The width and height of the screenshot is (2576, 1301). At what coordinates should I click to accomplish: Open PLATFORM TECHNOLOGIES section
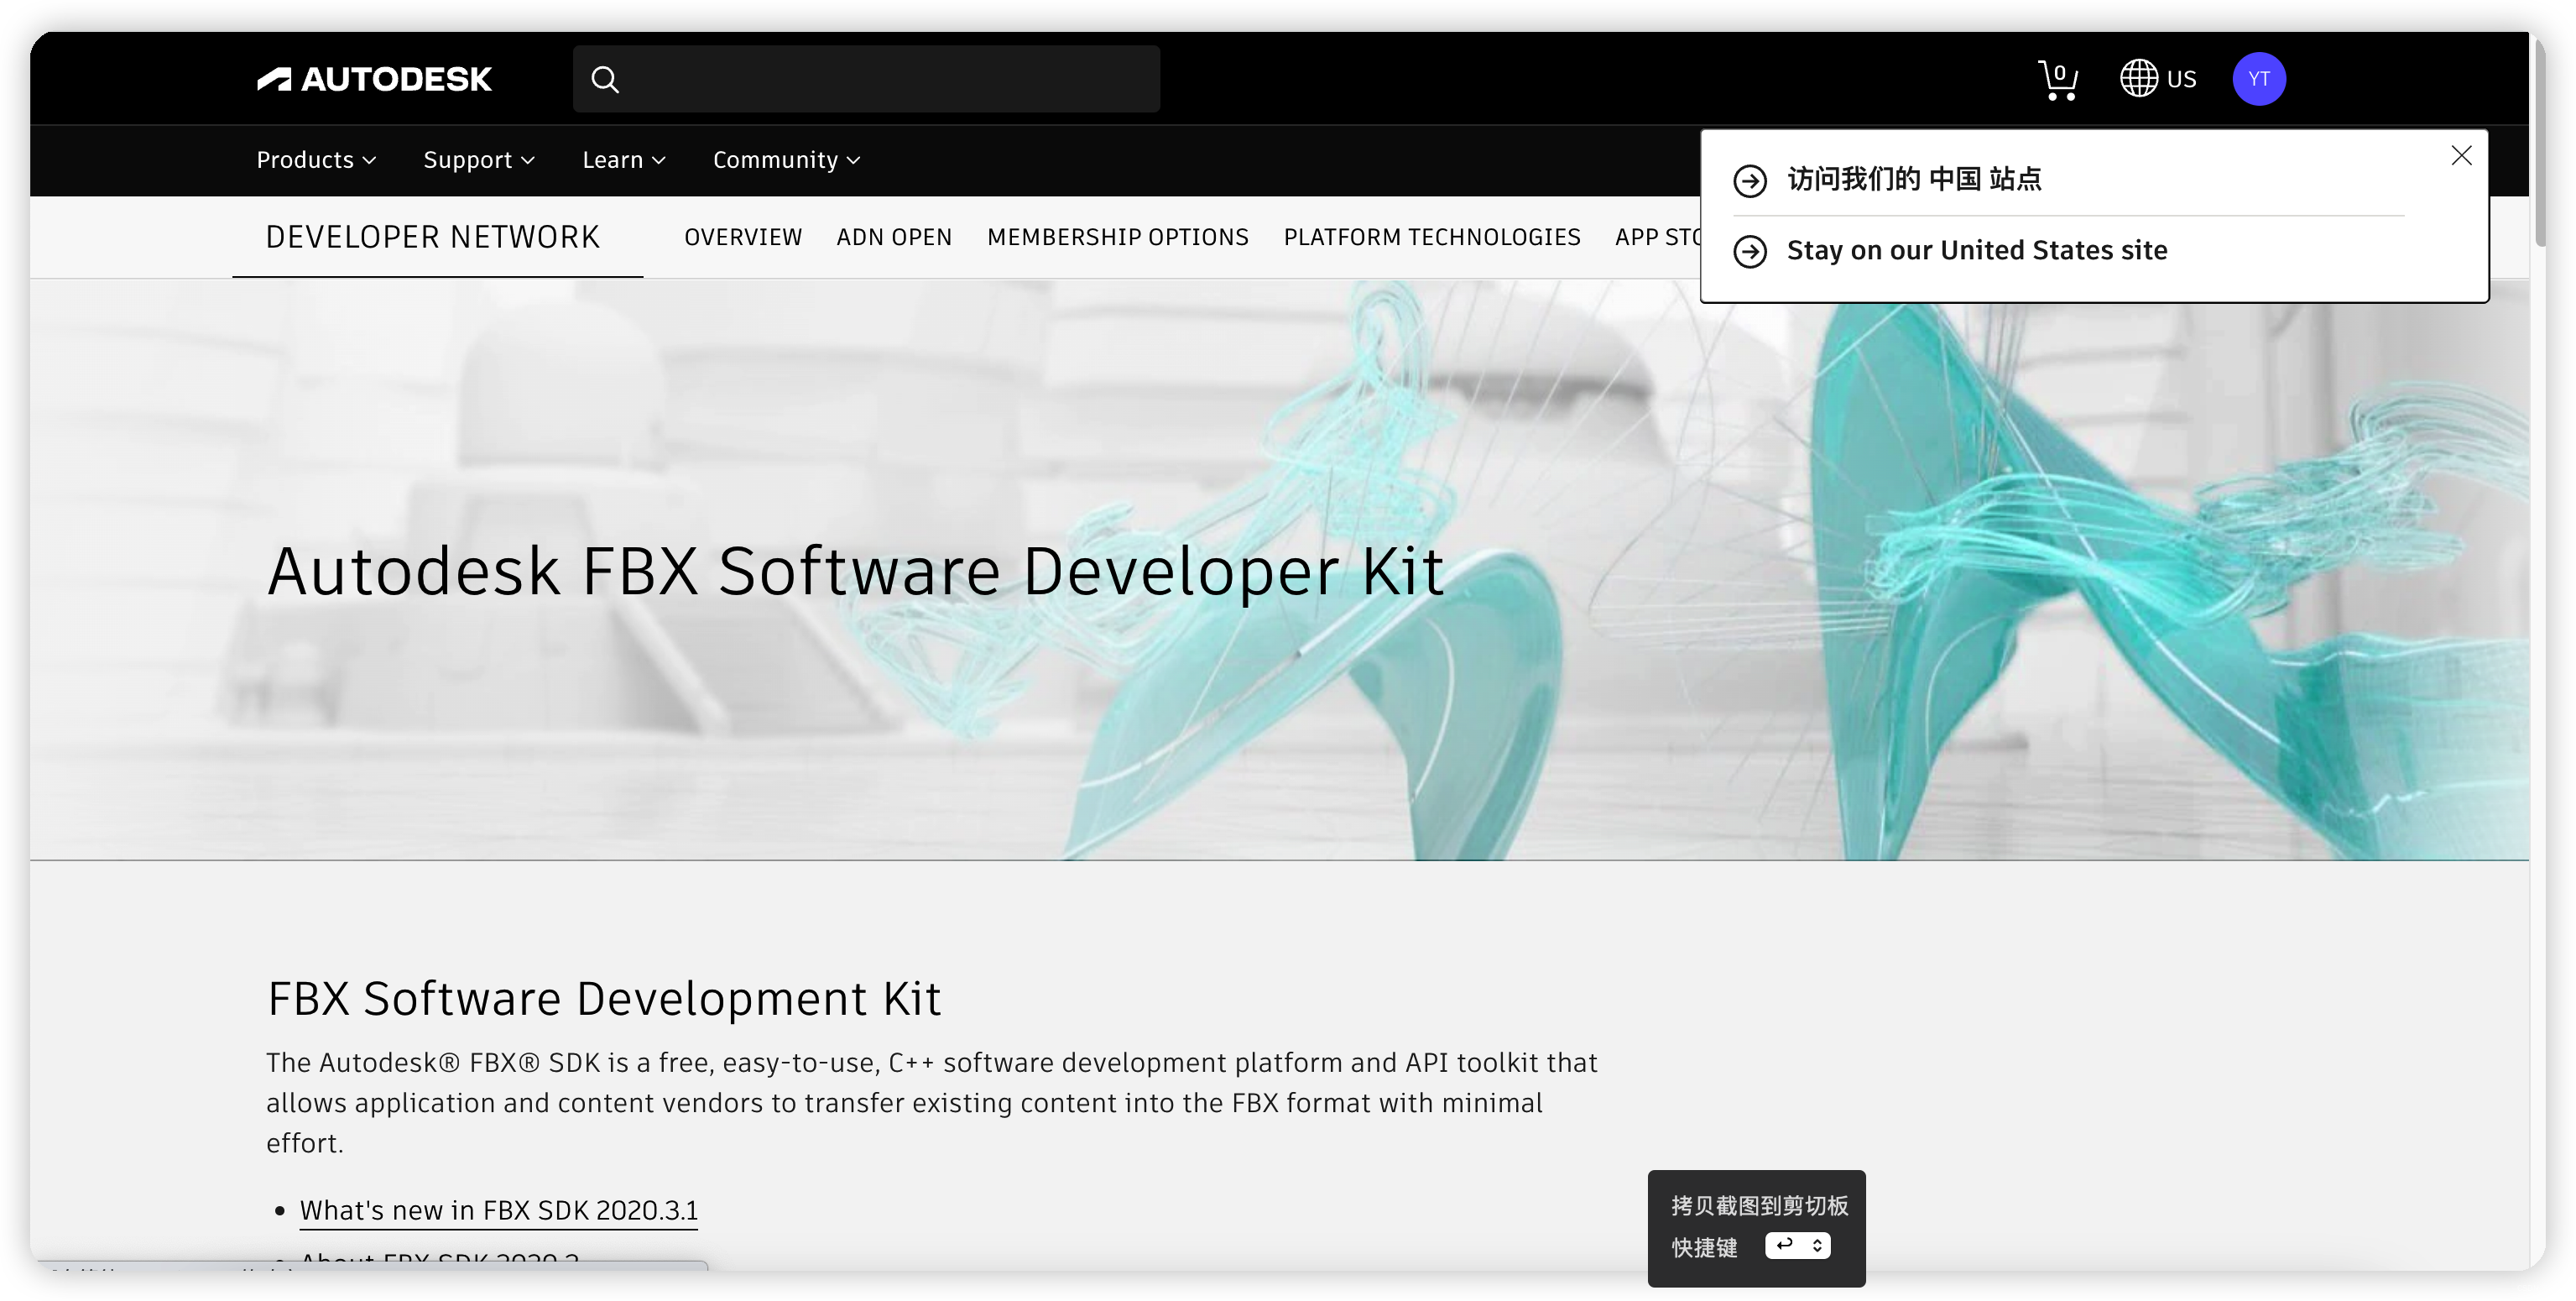click(1431, 237)
